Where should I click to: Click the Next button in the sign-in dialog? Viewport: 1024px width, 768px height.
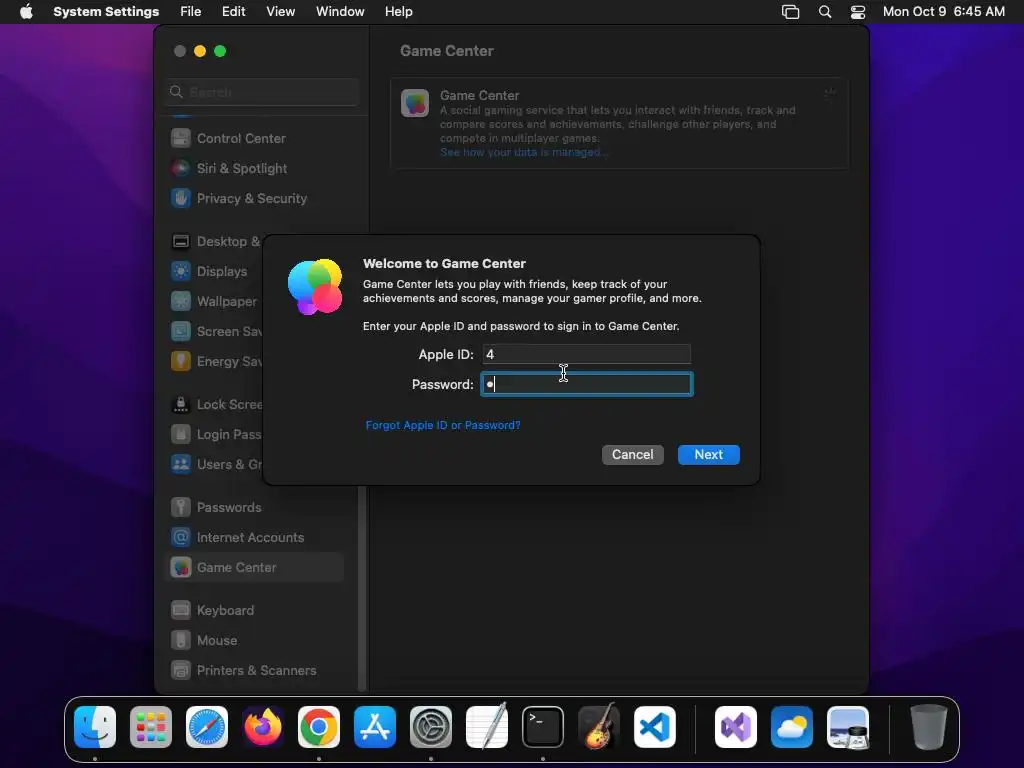point(709,455)
